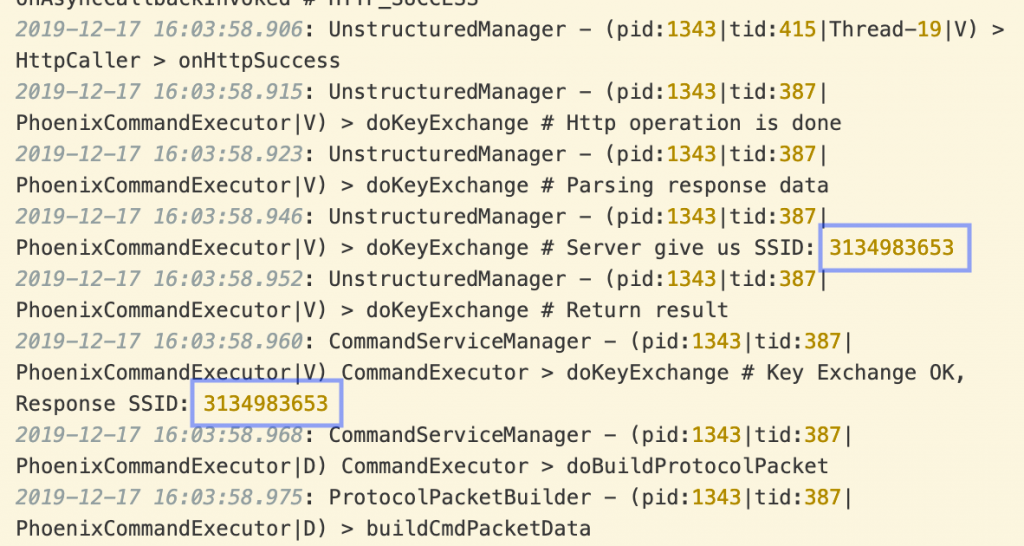Image resolution: width=1024 pixels, height=546 pixels.
Task: Click the timestamp ending in 16:03:58.975
Action: click(159, 497)
